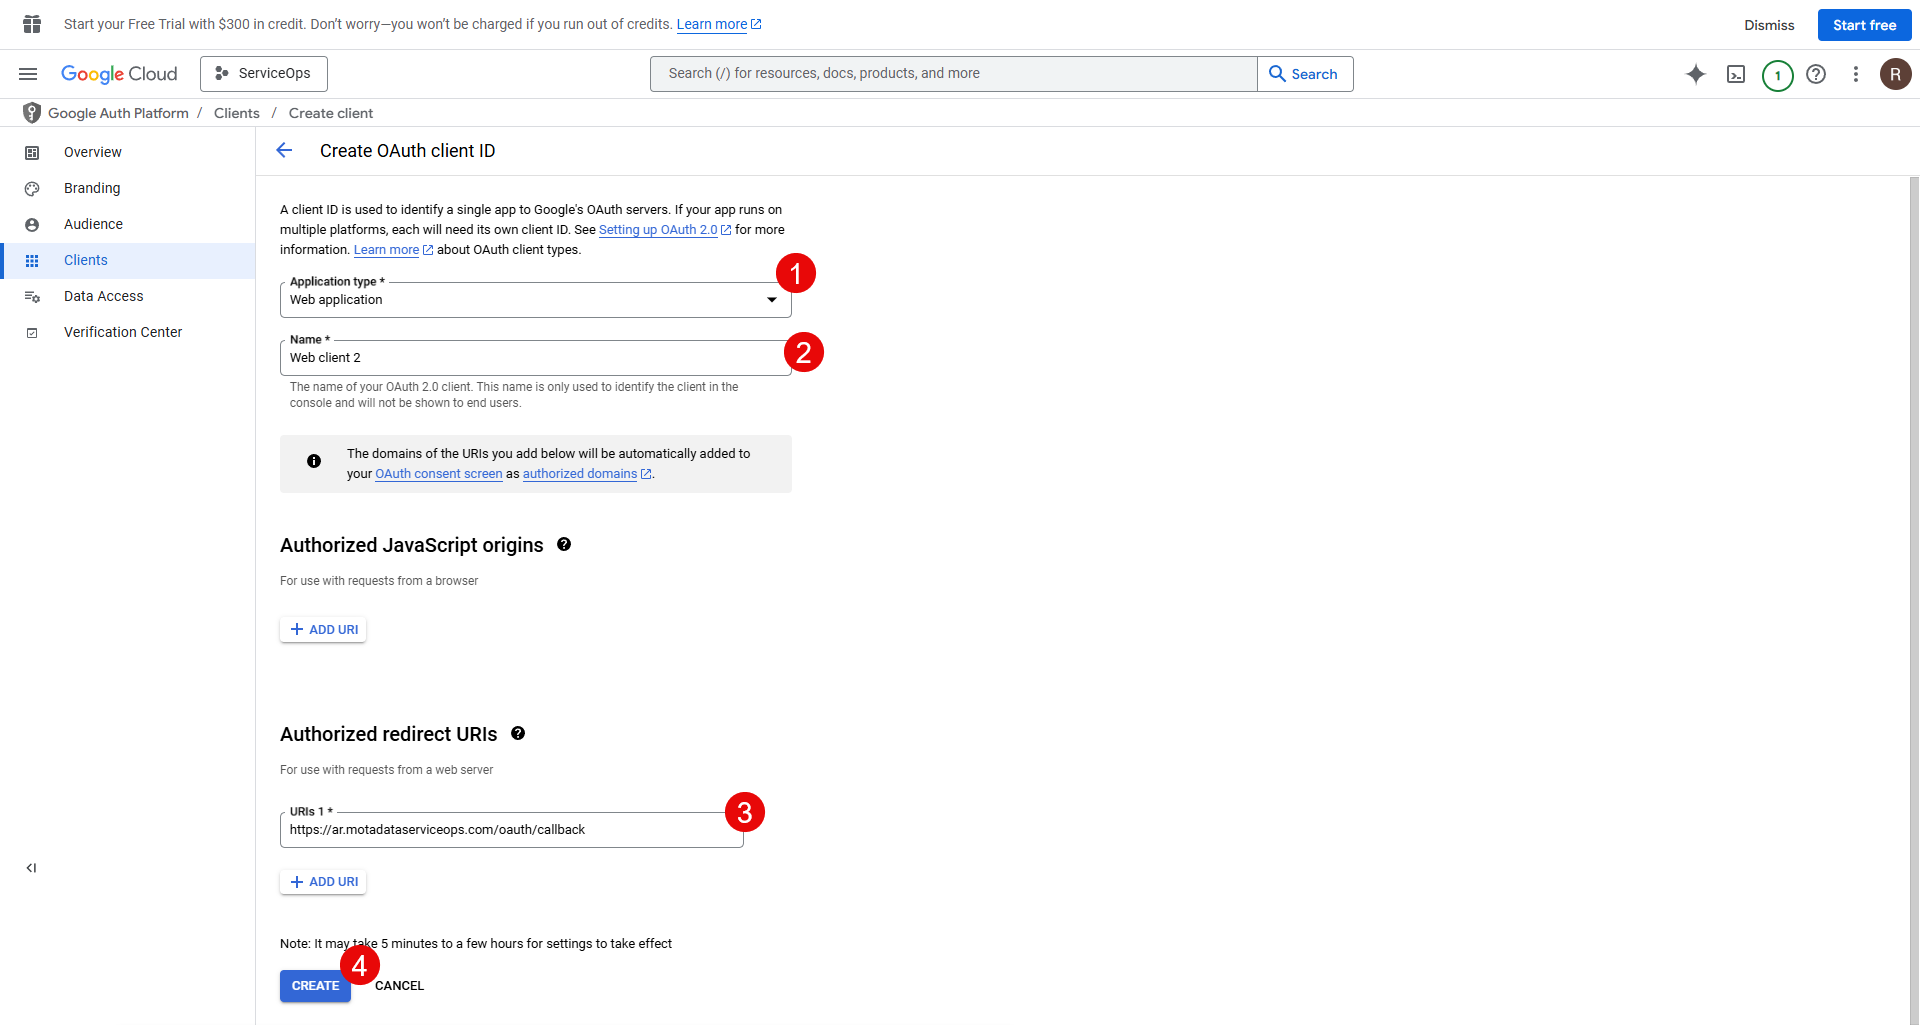Go to Branding in the sidebar

point(92,188)
